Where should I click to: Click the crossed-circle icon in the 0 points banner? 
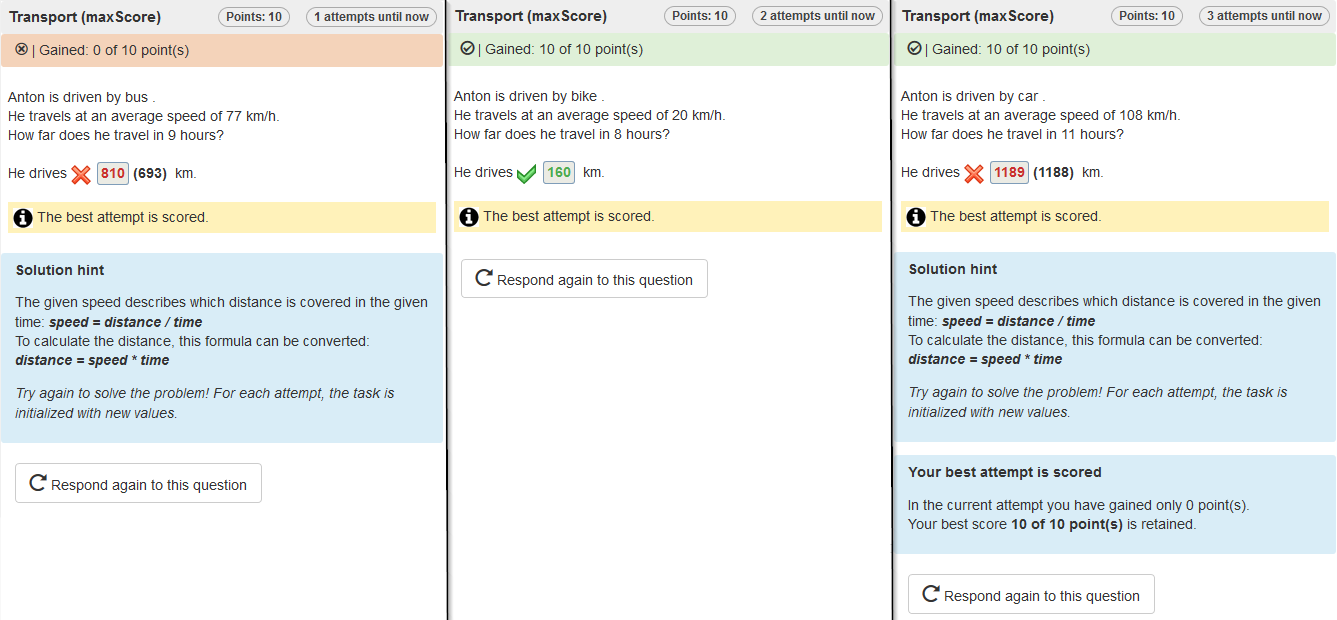tap(21, 50)
